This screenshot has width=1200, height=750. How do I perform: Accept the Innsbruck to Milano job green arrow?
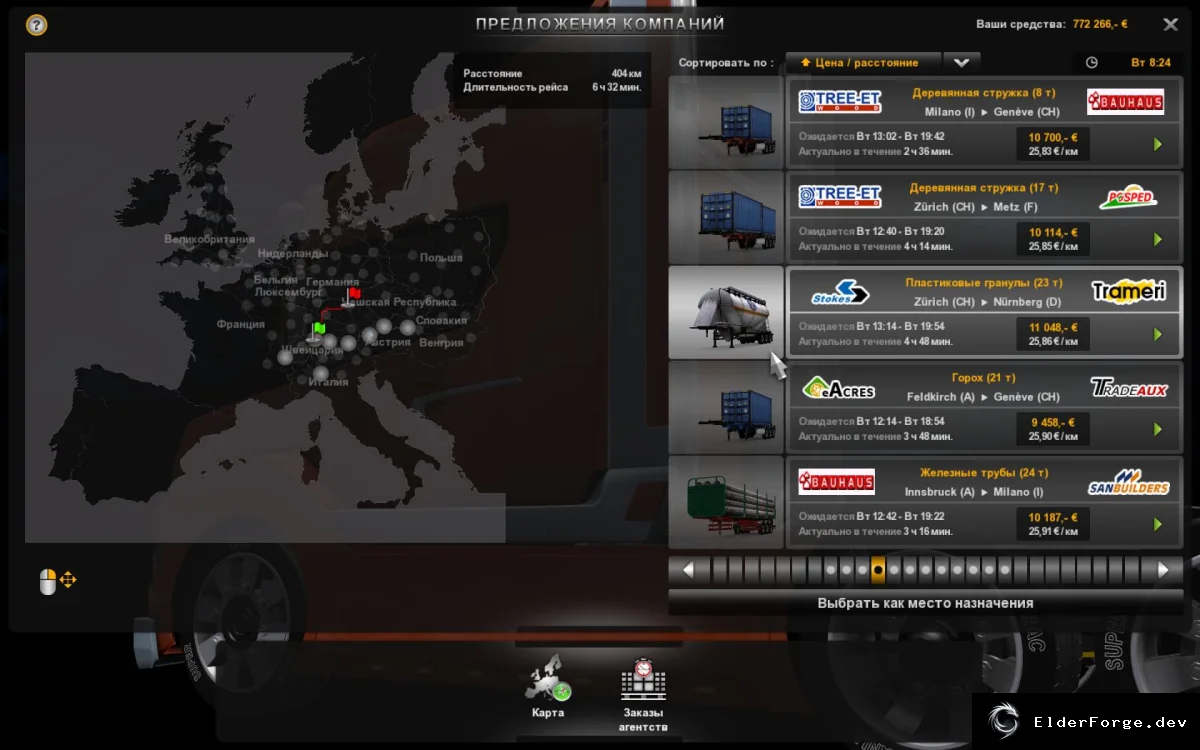1158,524
